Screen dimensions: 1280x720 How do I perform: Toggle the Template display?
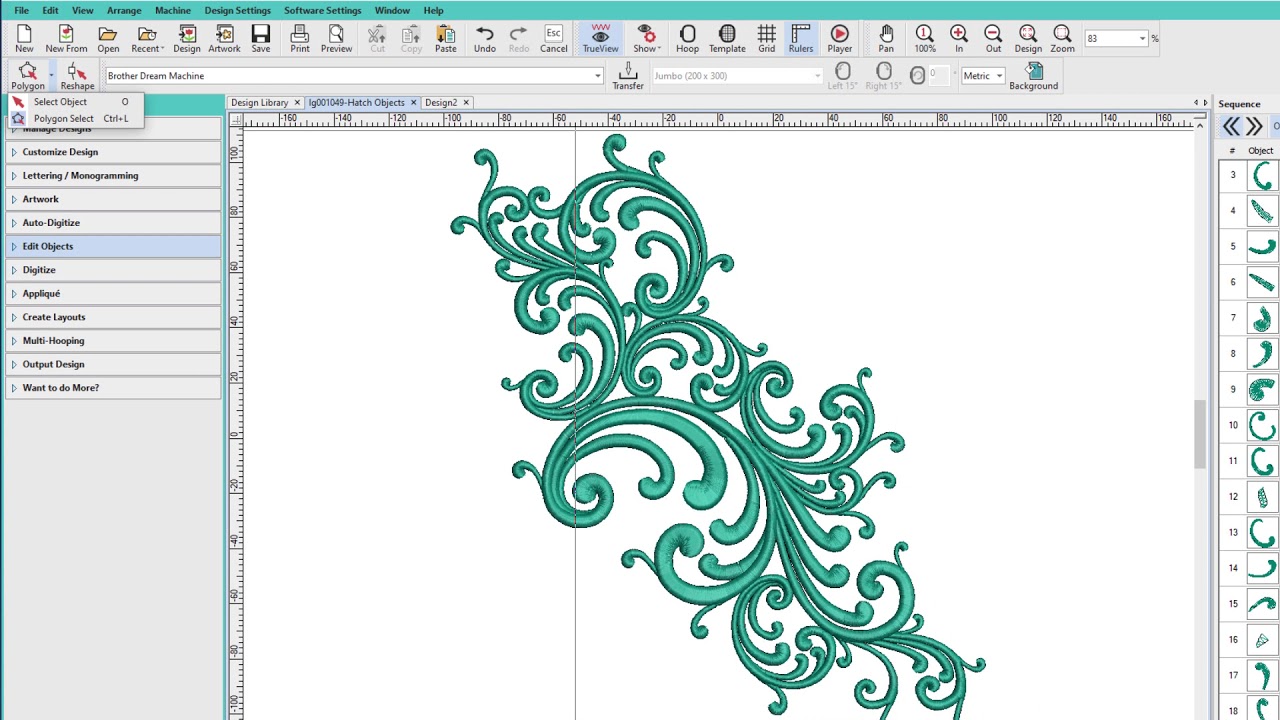pos(727,39)
